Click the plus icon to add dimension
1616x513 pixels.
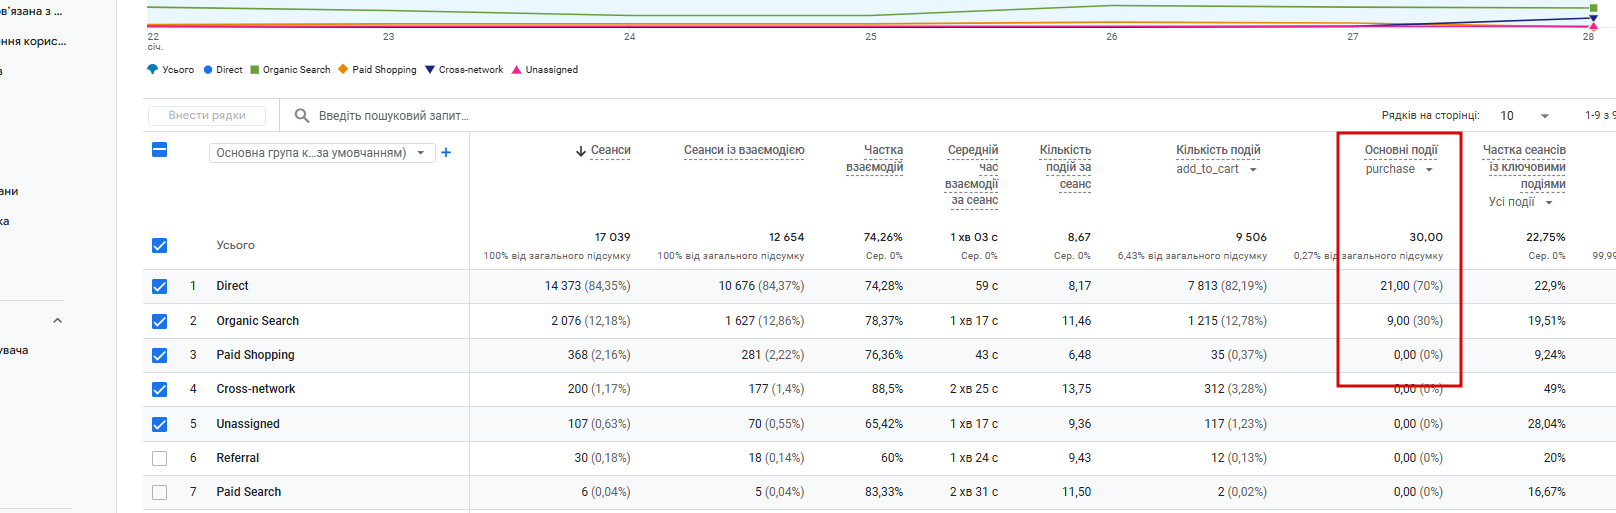[x=446, y=153]
